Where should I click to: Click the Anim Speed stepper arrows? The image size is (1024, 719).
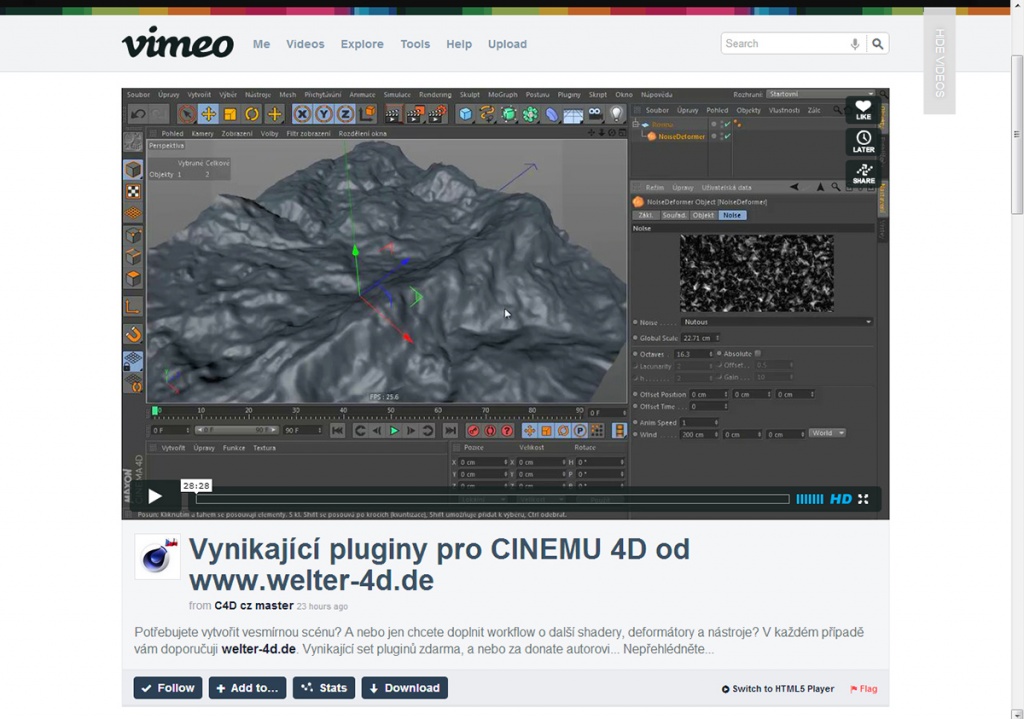click(x=716, y=423)
